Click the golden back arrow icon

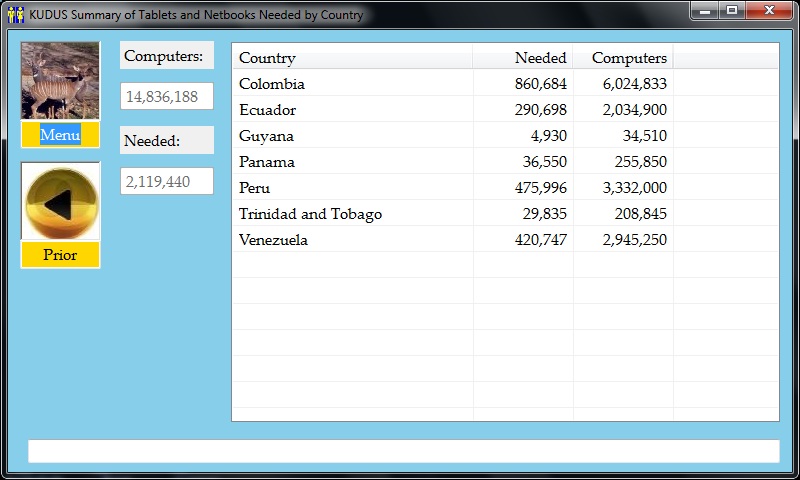(x=60, y=201)
